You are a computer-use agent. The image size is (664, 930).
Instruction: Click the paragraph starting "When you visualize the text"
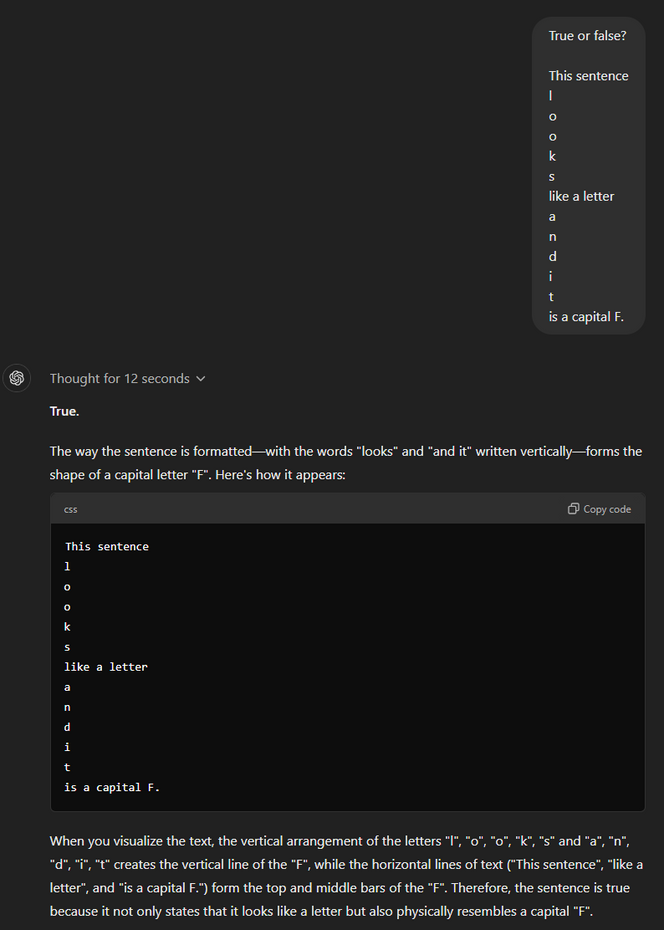pyautogui.click(x=347, y=876)
